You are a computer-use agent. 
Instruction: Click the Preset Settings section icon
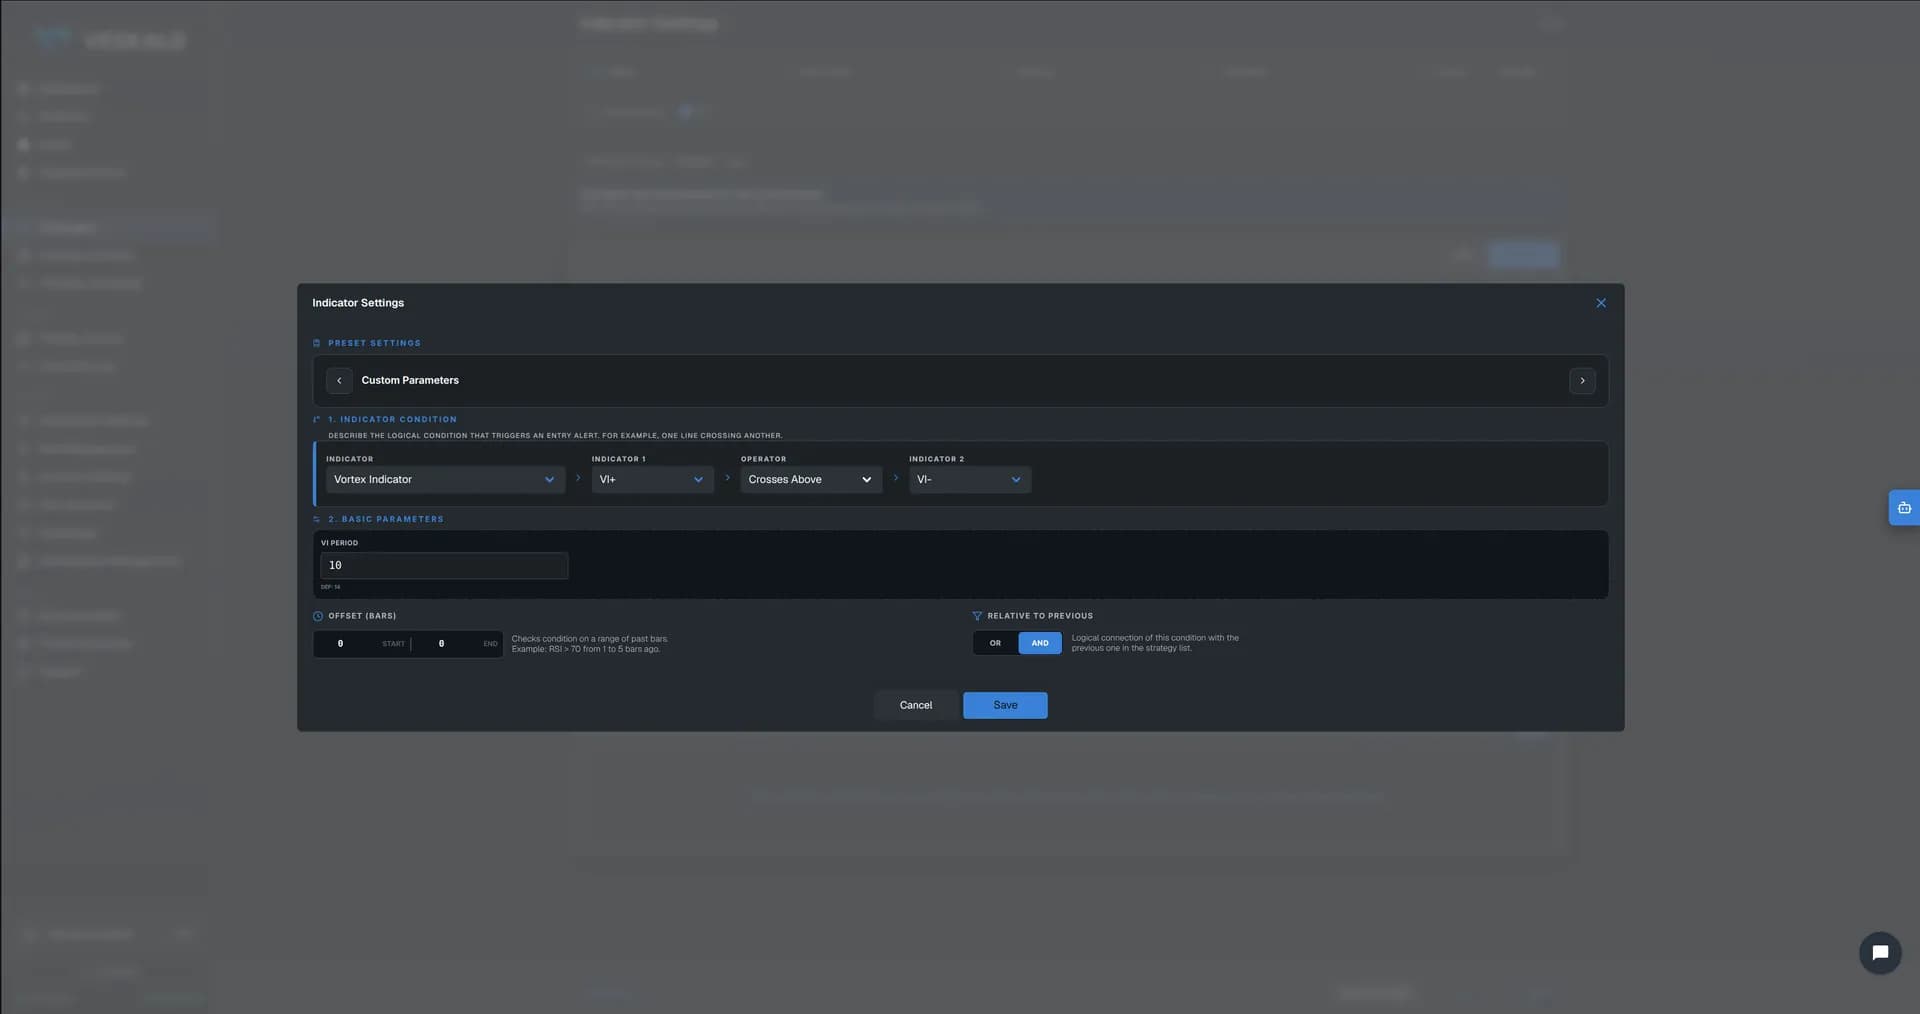[317, 343]
